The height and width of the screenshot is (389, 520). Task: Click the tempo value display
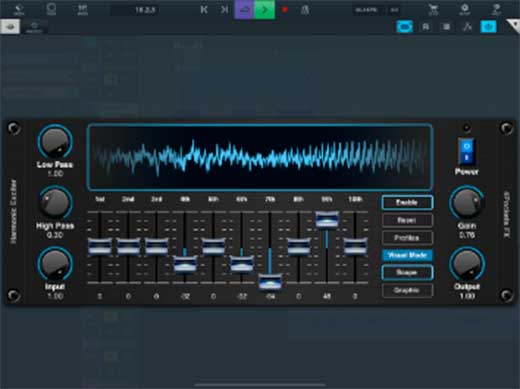pos(366,10)
